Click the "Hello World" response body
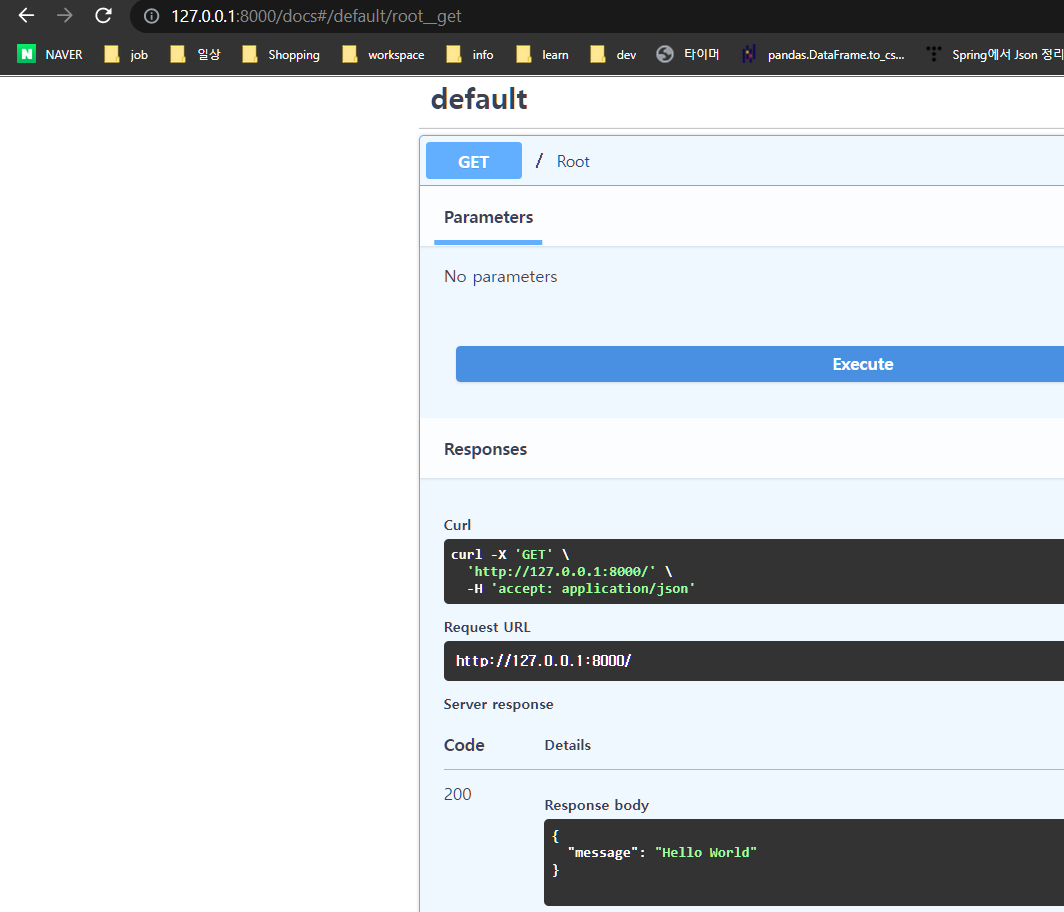The width and height of the screenshot is (1064, 912). (706, 852)
